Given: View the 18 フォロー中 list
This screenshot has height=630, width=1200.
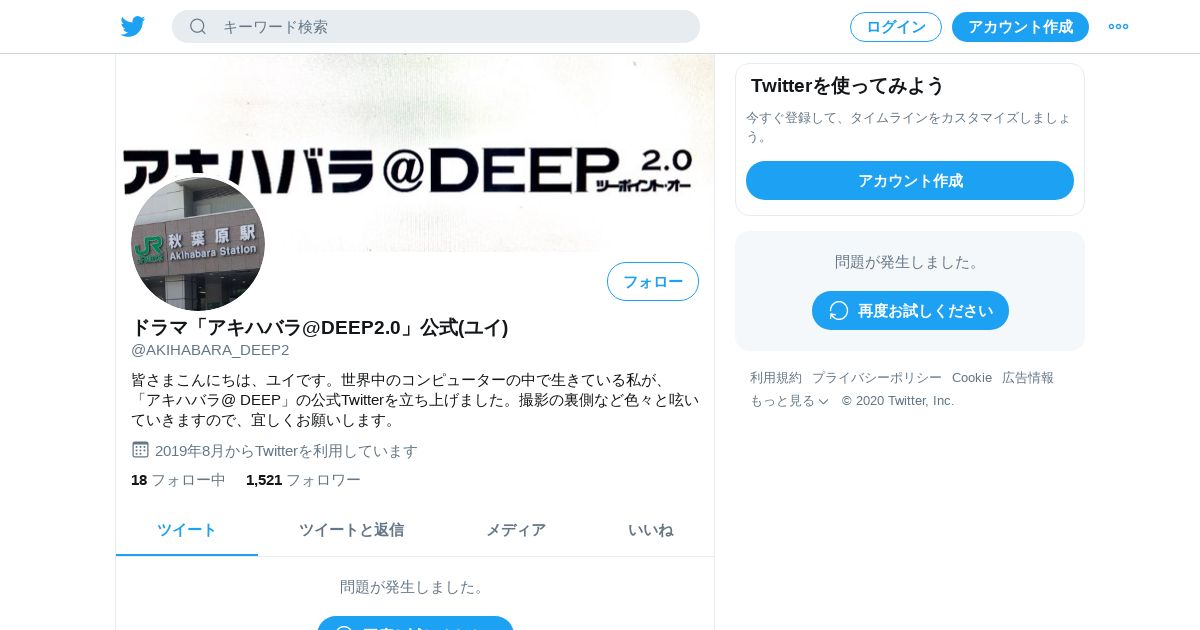Looking at the screenshot, I should click(178, 480).
